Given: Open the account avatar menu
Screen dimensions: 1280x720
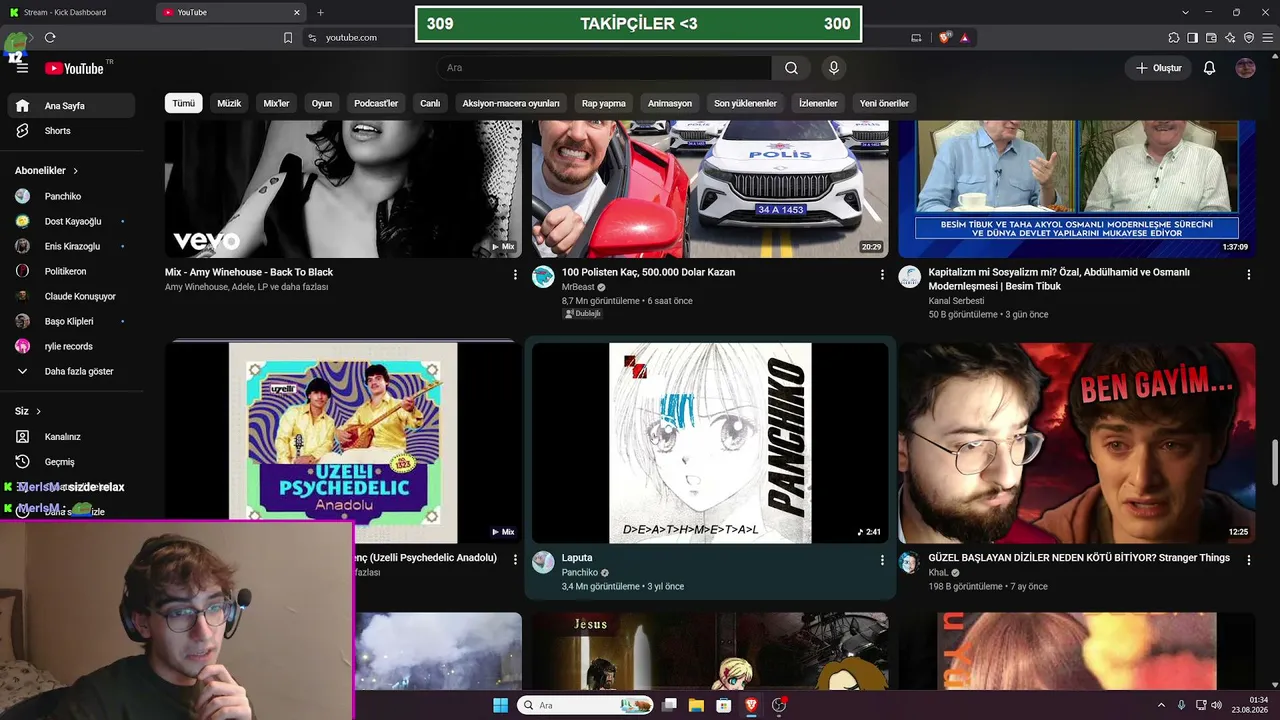Looking at the screenshot, I should [1245, 68].
